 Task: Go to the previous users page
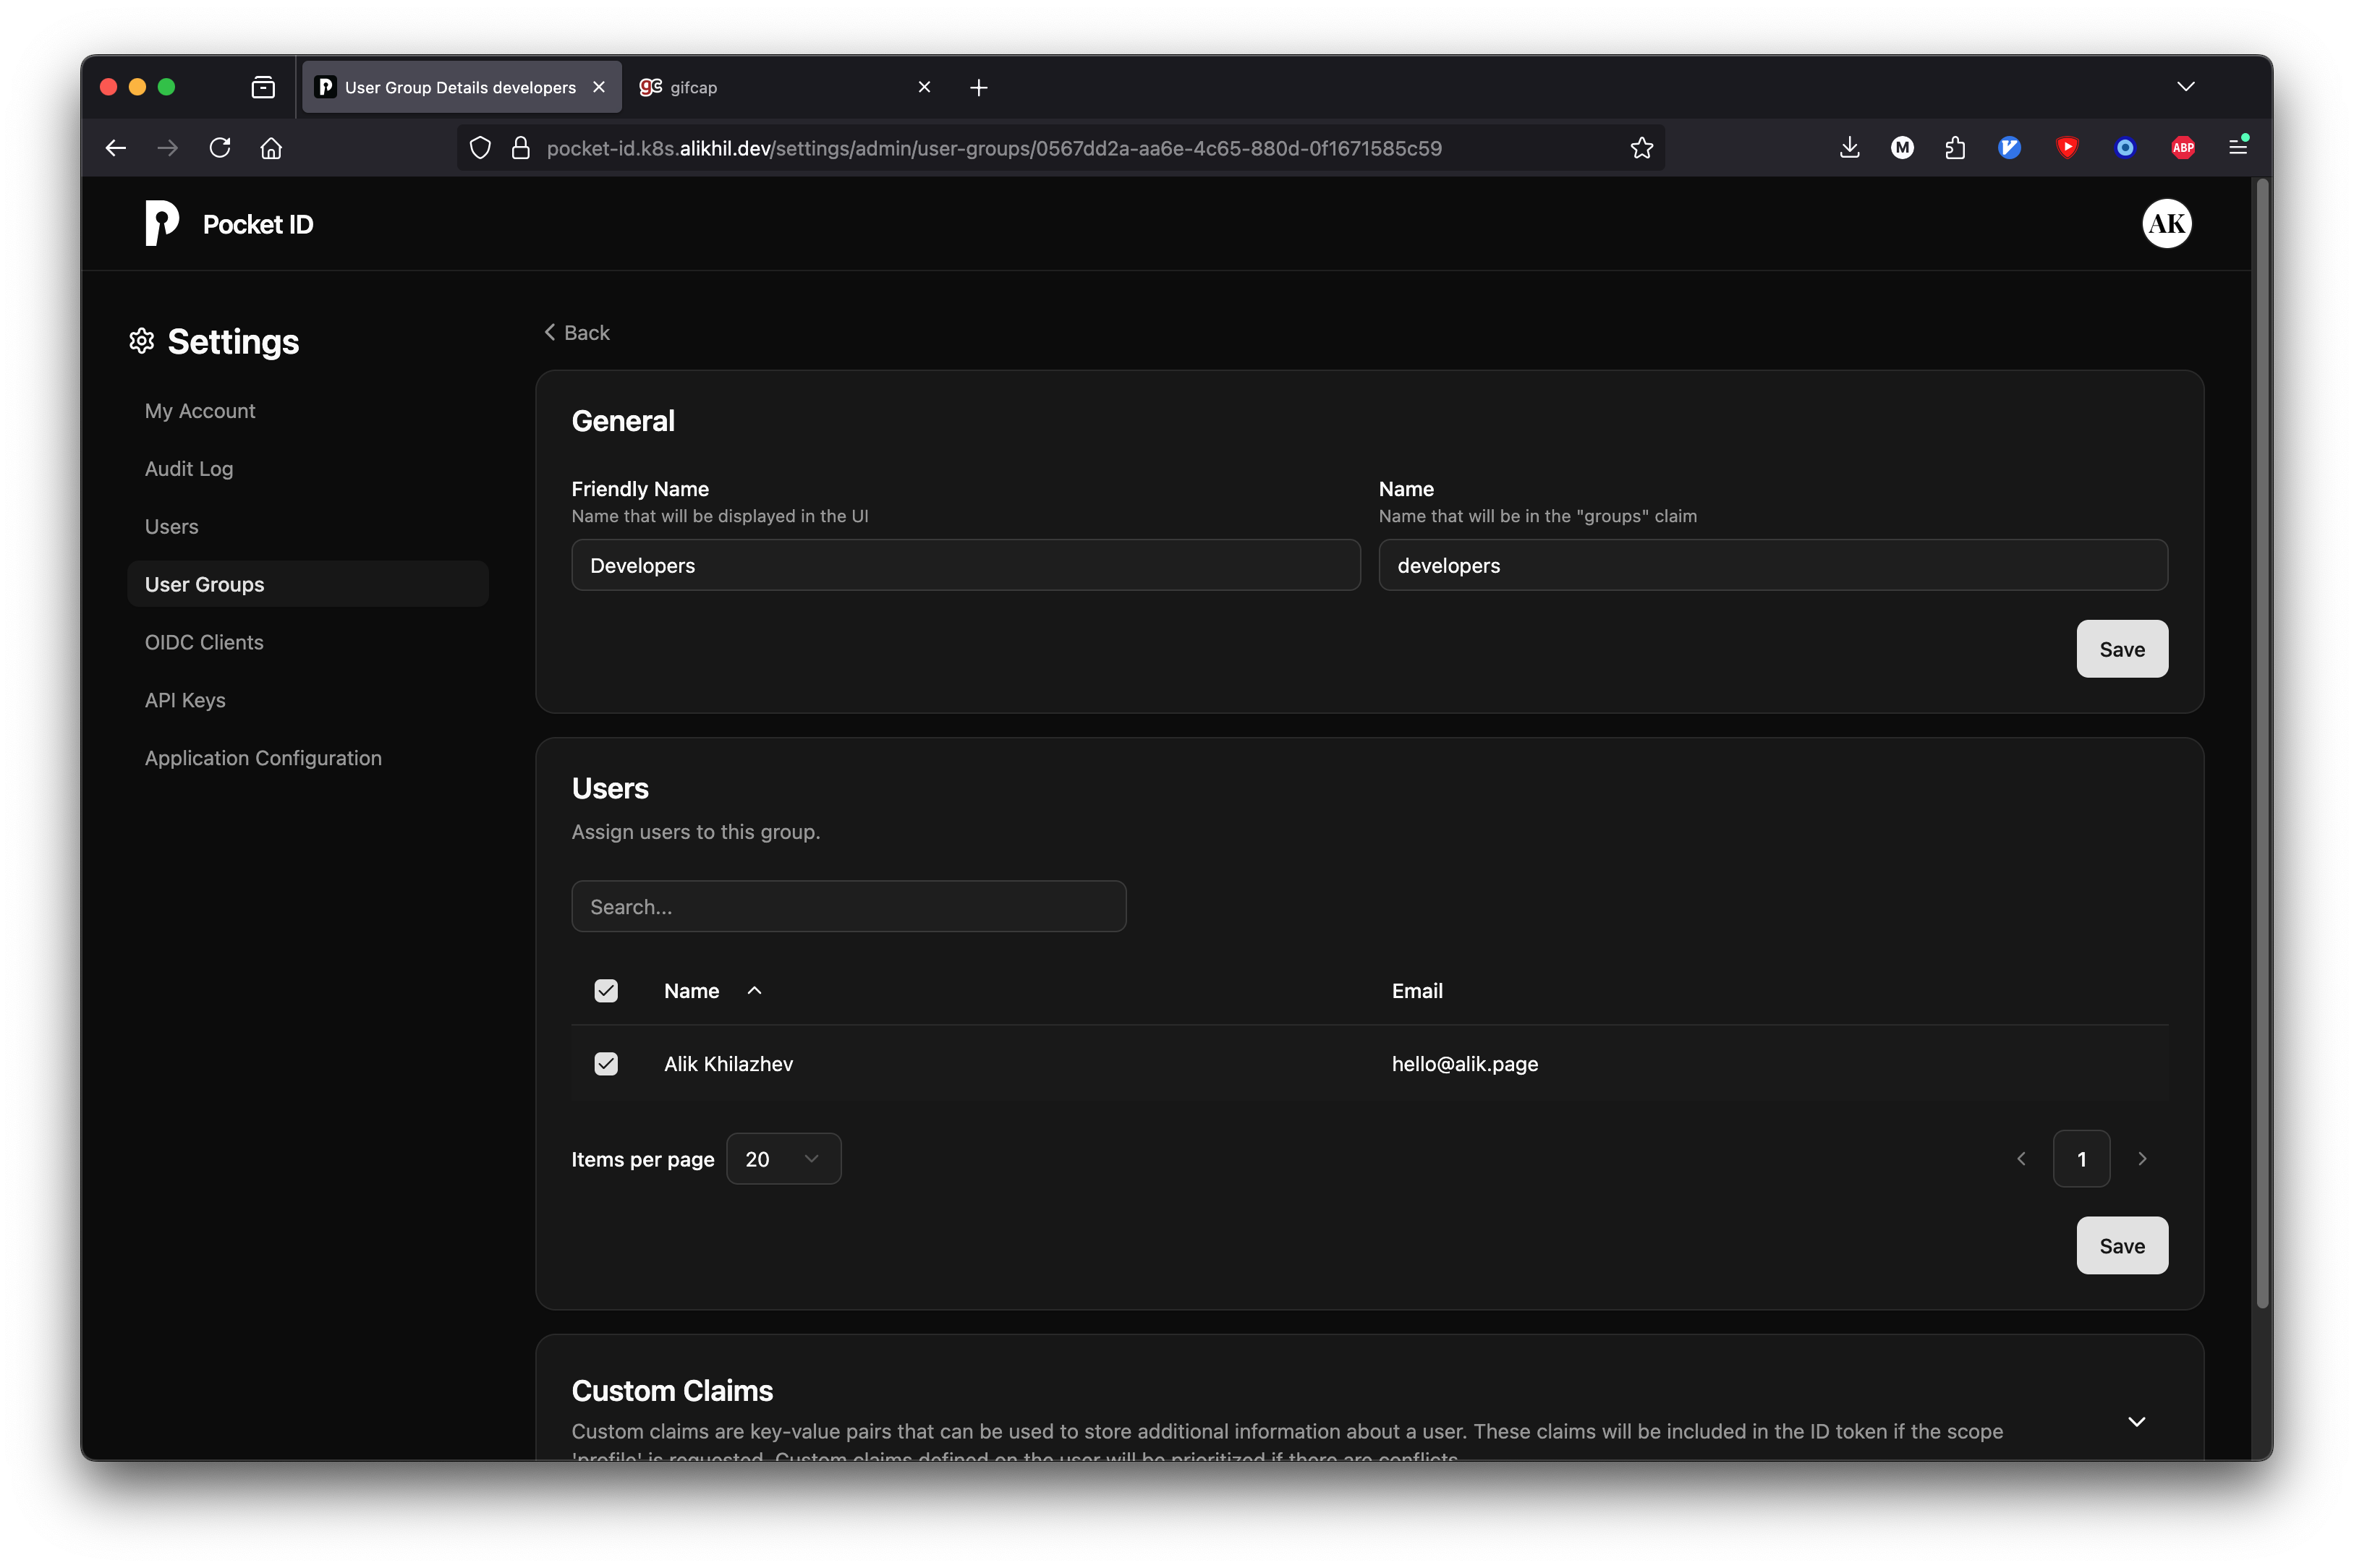(2021, 1158)
